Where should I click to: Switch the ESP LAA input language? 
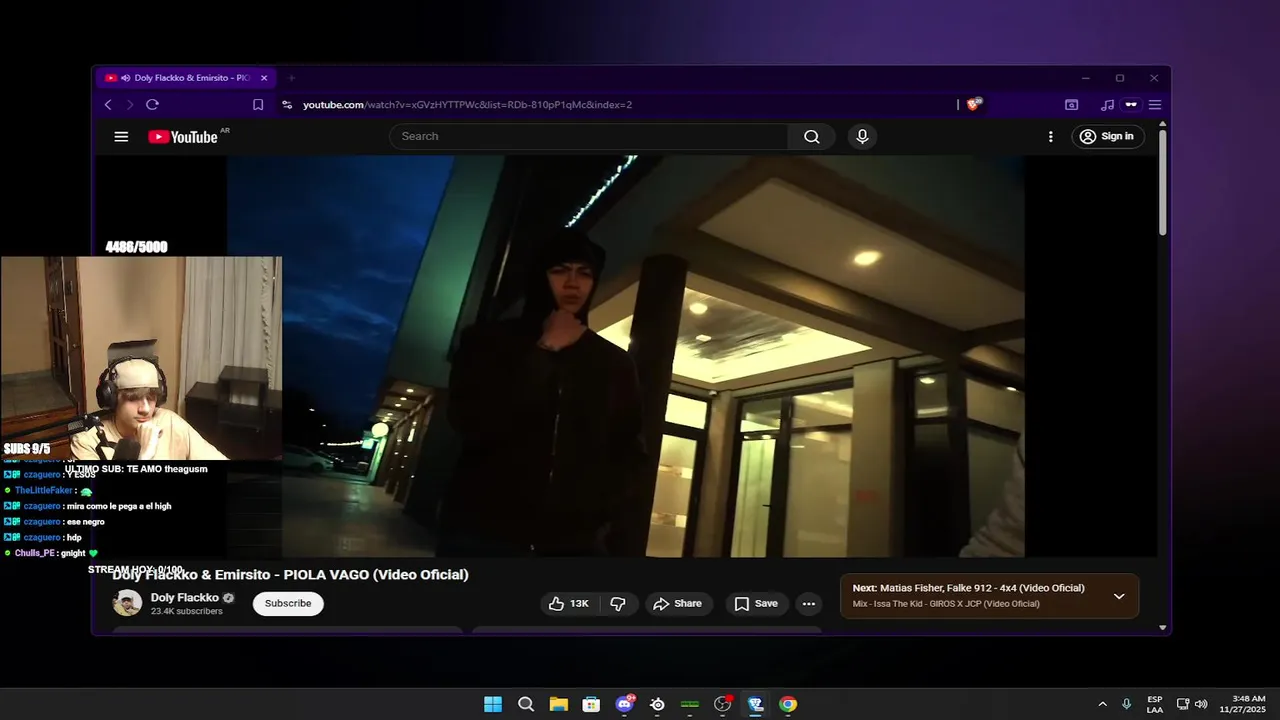click(x=1155, y=704)
